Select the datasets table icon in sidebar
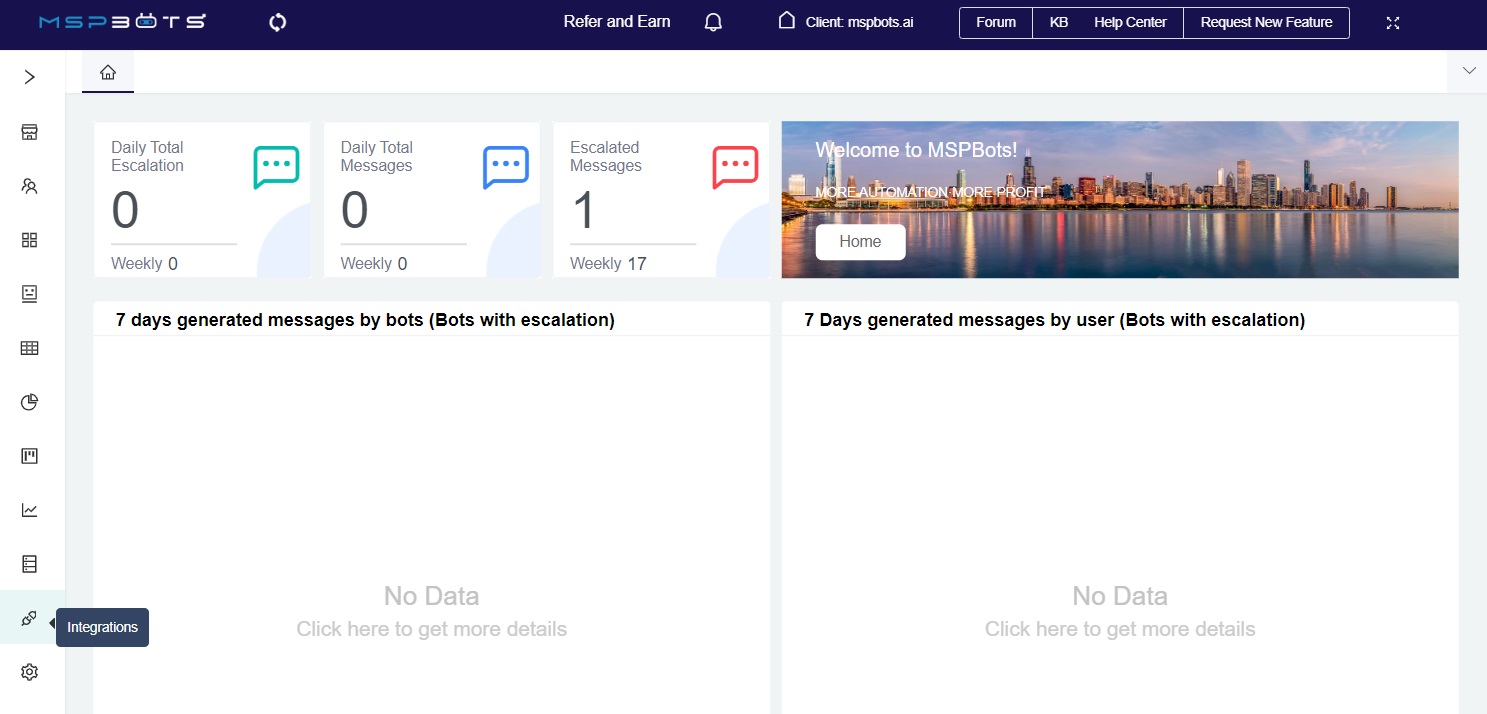 [29, 348]
